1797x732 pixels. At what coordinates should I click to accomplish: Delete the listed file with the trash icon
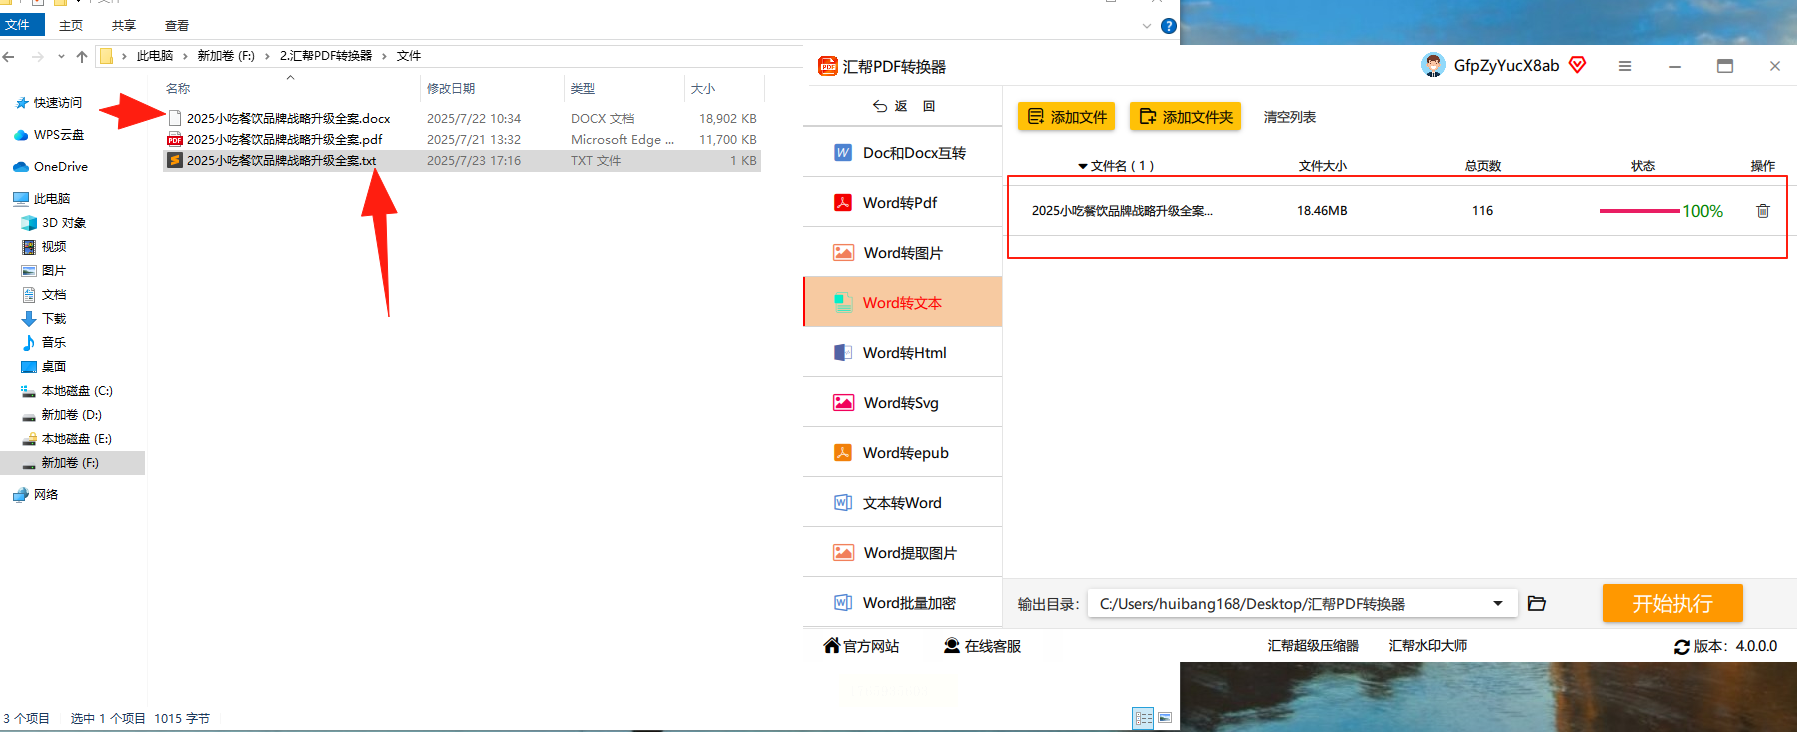(1763, 211)
